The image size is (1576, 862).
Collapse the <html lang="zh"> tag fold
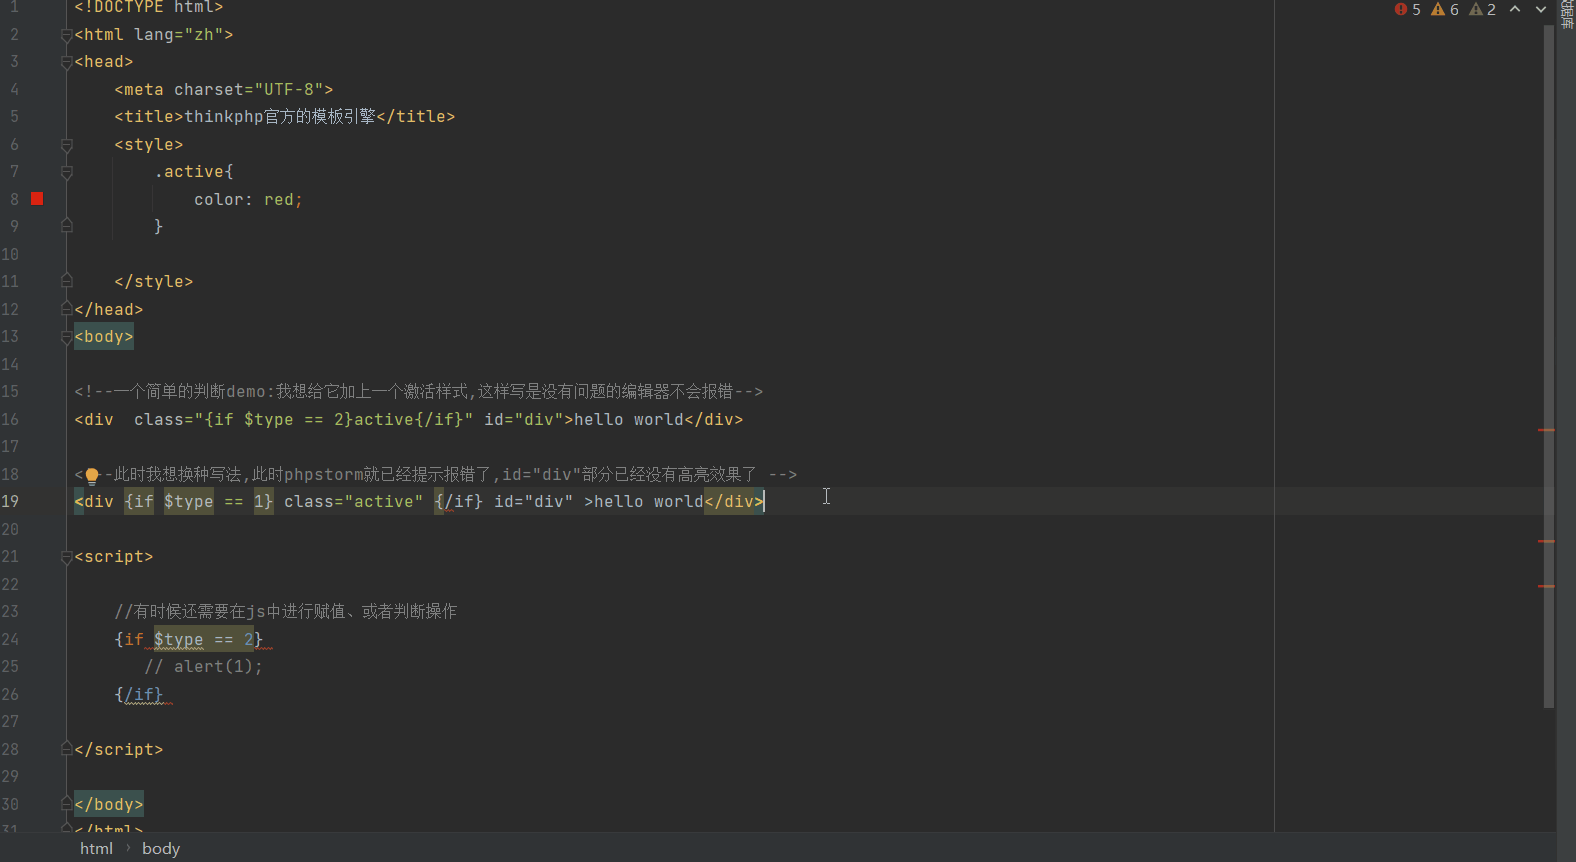pyautogui.click(x=66, y=35)
